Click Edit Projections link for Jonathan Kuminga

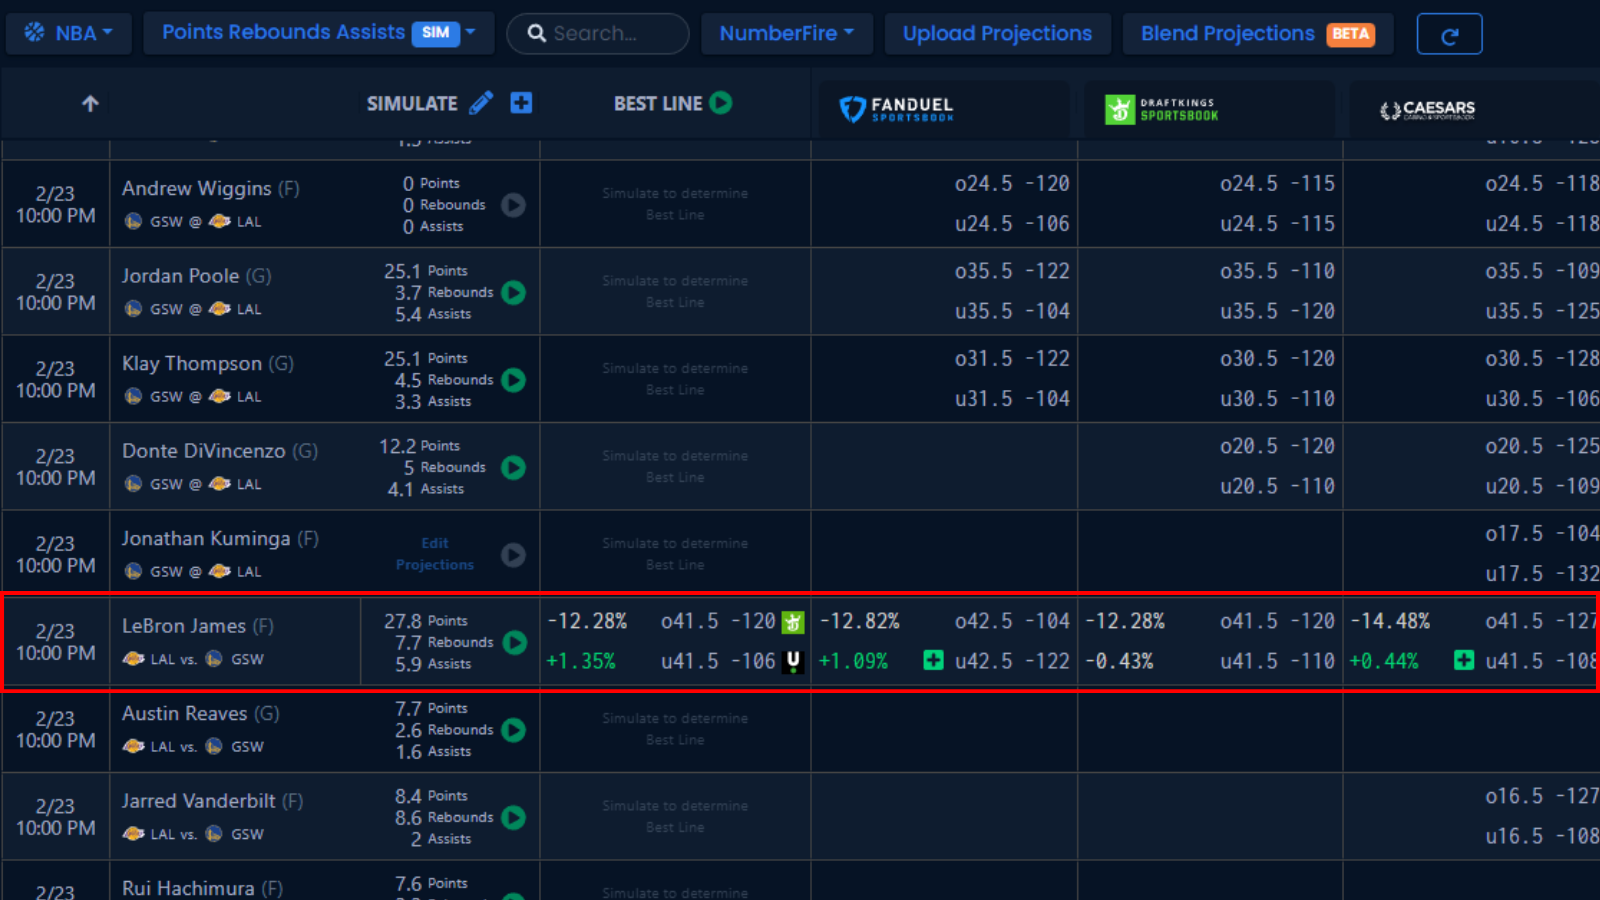(x=435, y=554)
